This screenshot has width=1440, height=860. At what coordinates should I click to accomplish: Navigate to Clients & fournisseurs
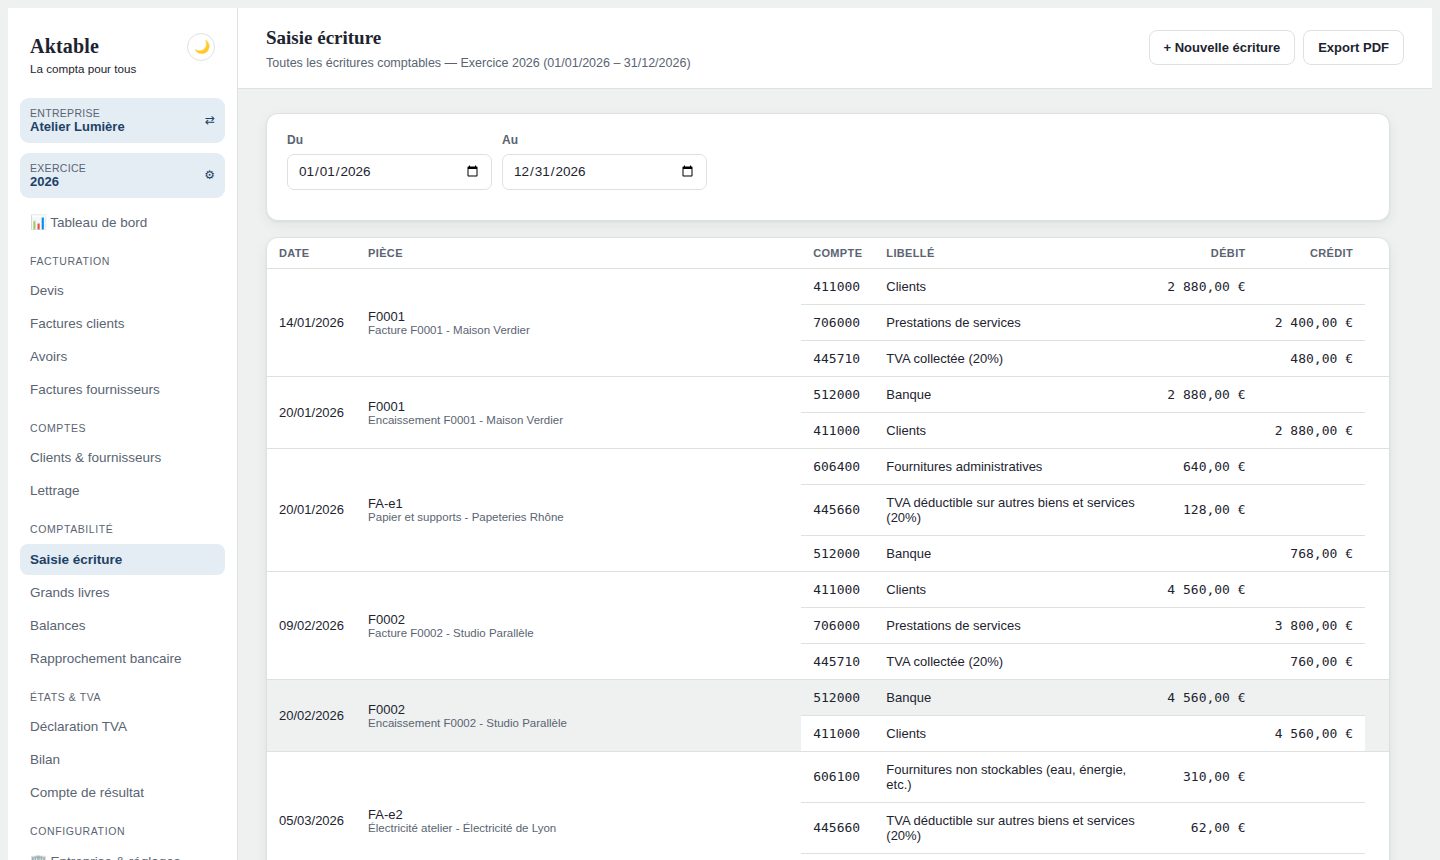pyautogui.click(x=122, y=458)
